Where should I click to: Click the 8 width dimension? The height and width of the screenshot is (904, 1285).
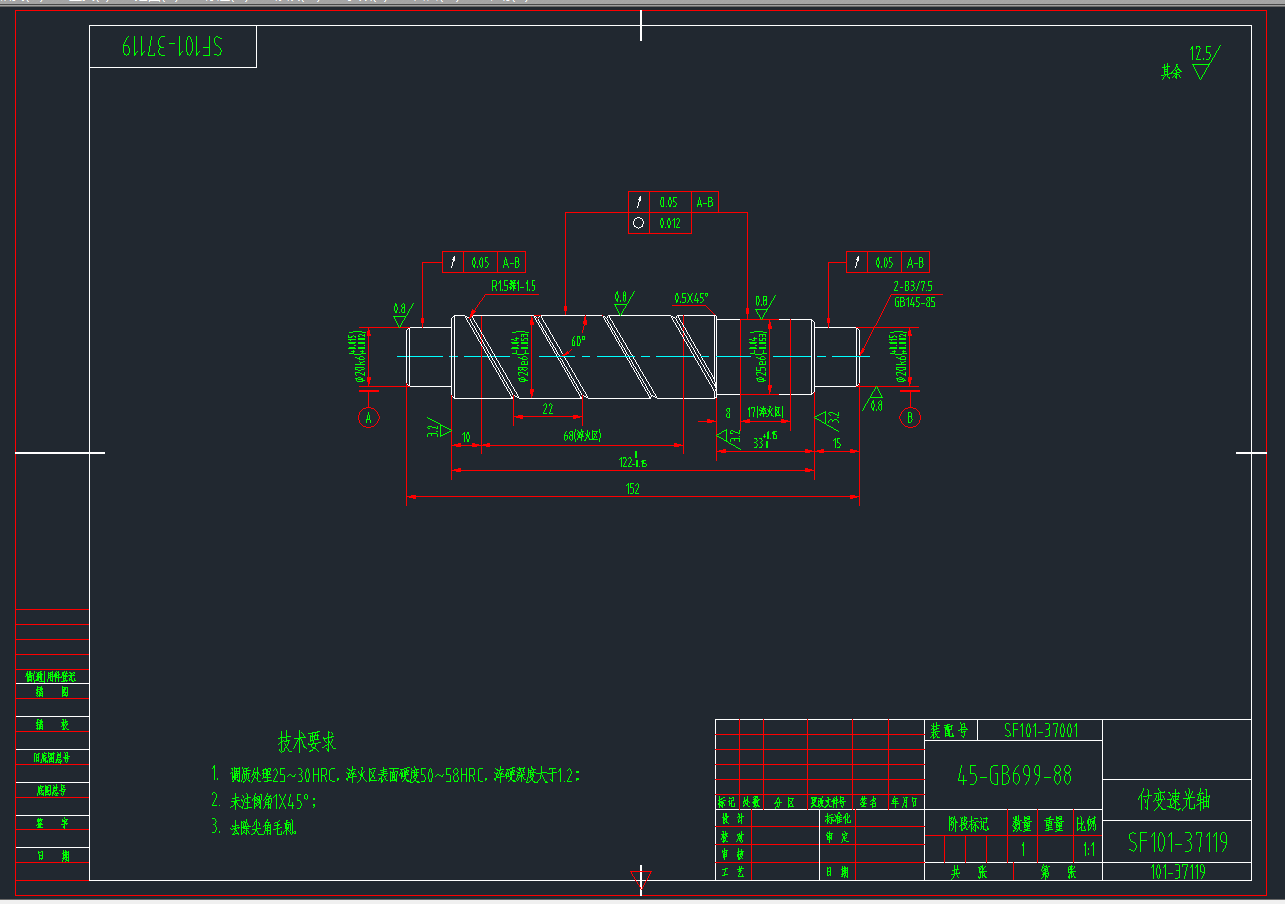727,412
